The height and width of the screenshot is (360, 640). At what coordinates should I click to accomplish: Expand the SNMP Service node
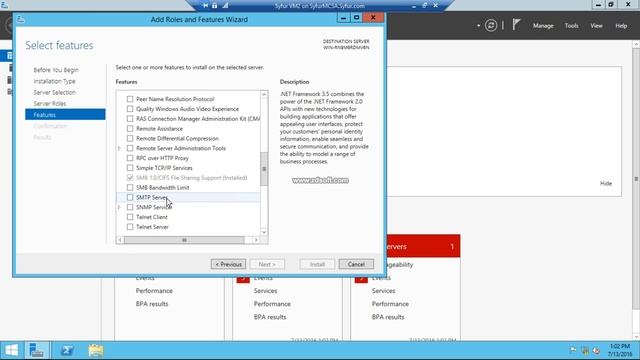click(x=119, y=207)
